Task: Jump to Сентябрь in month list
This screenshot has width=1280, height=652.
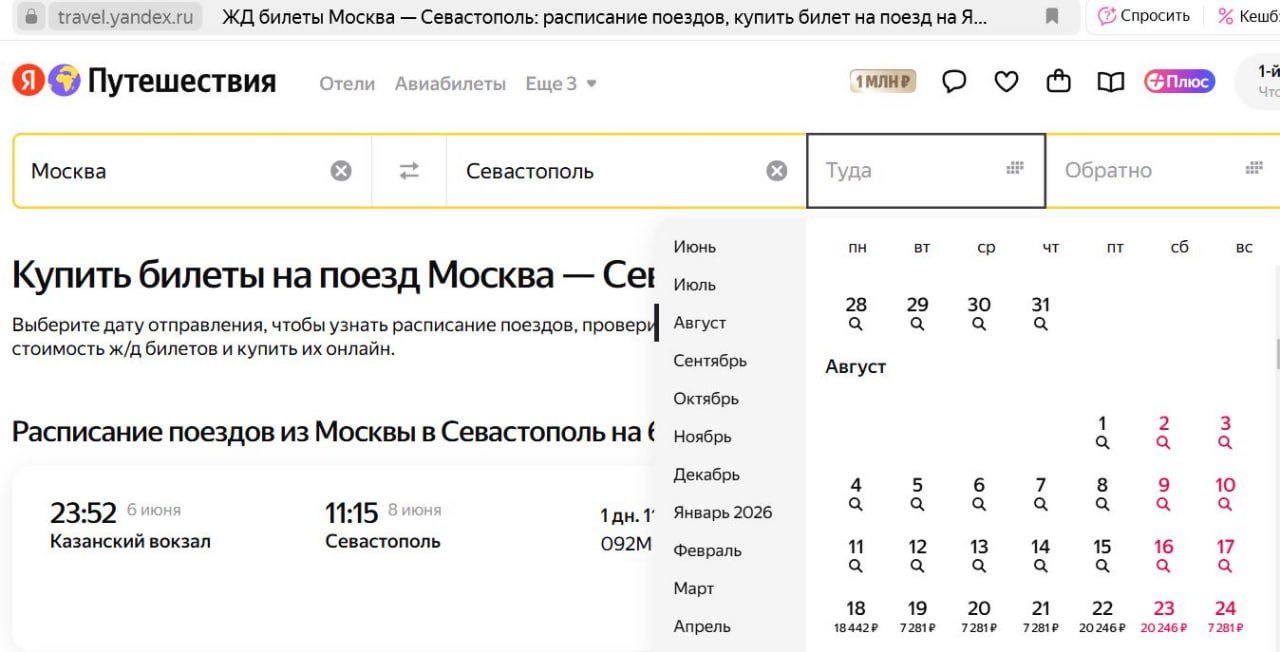Action: (x=710, y=361)
